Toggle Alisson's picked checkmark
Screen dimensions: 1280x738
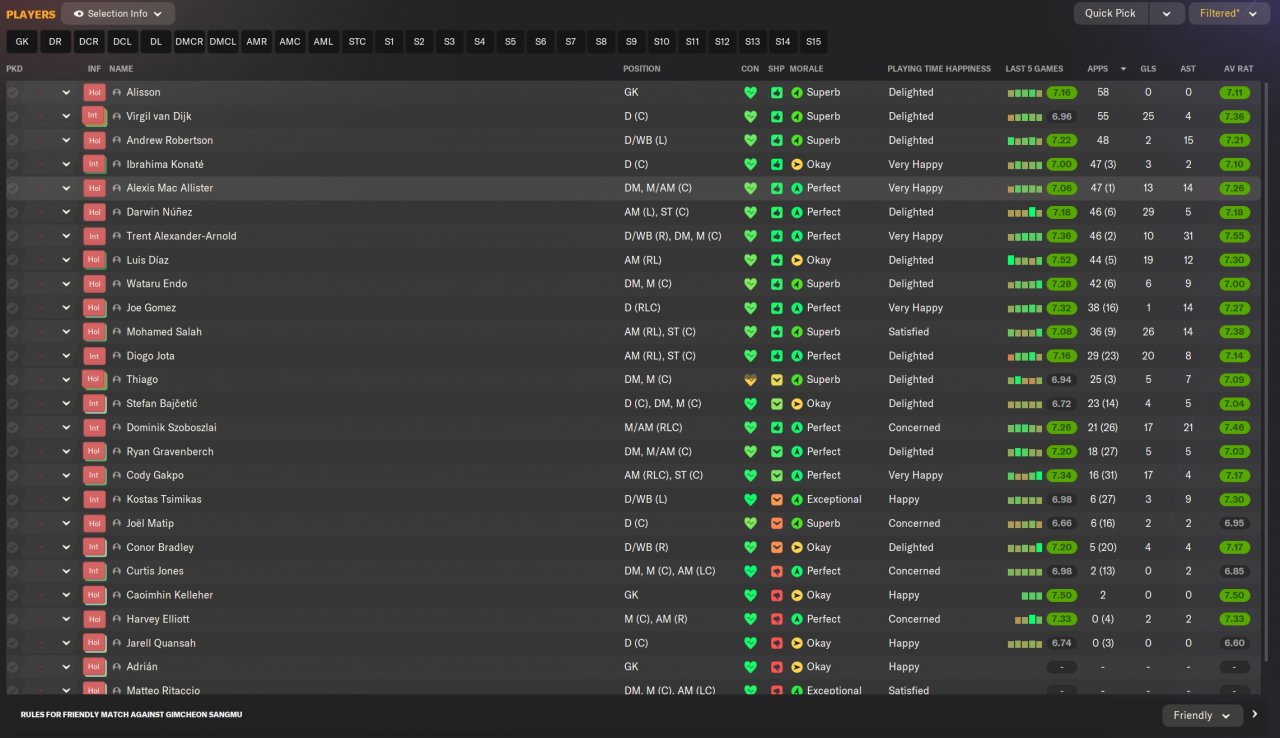tap(13, 92)
